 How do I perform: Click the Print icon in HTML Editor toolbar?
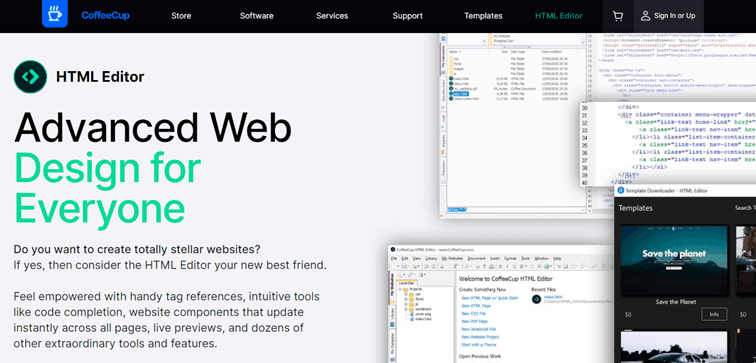pyautogui.click(x=492, y=267)
